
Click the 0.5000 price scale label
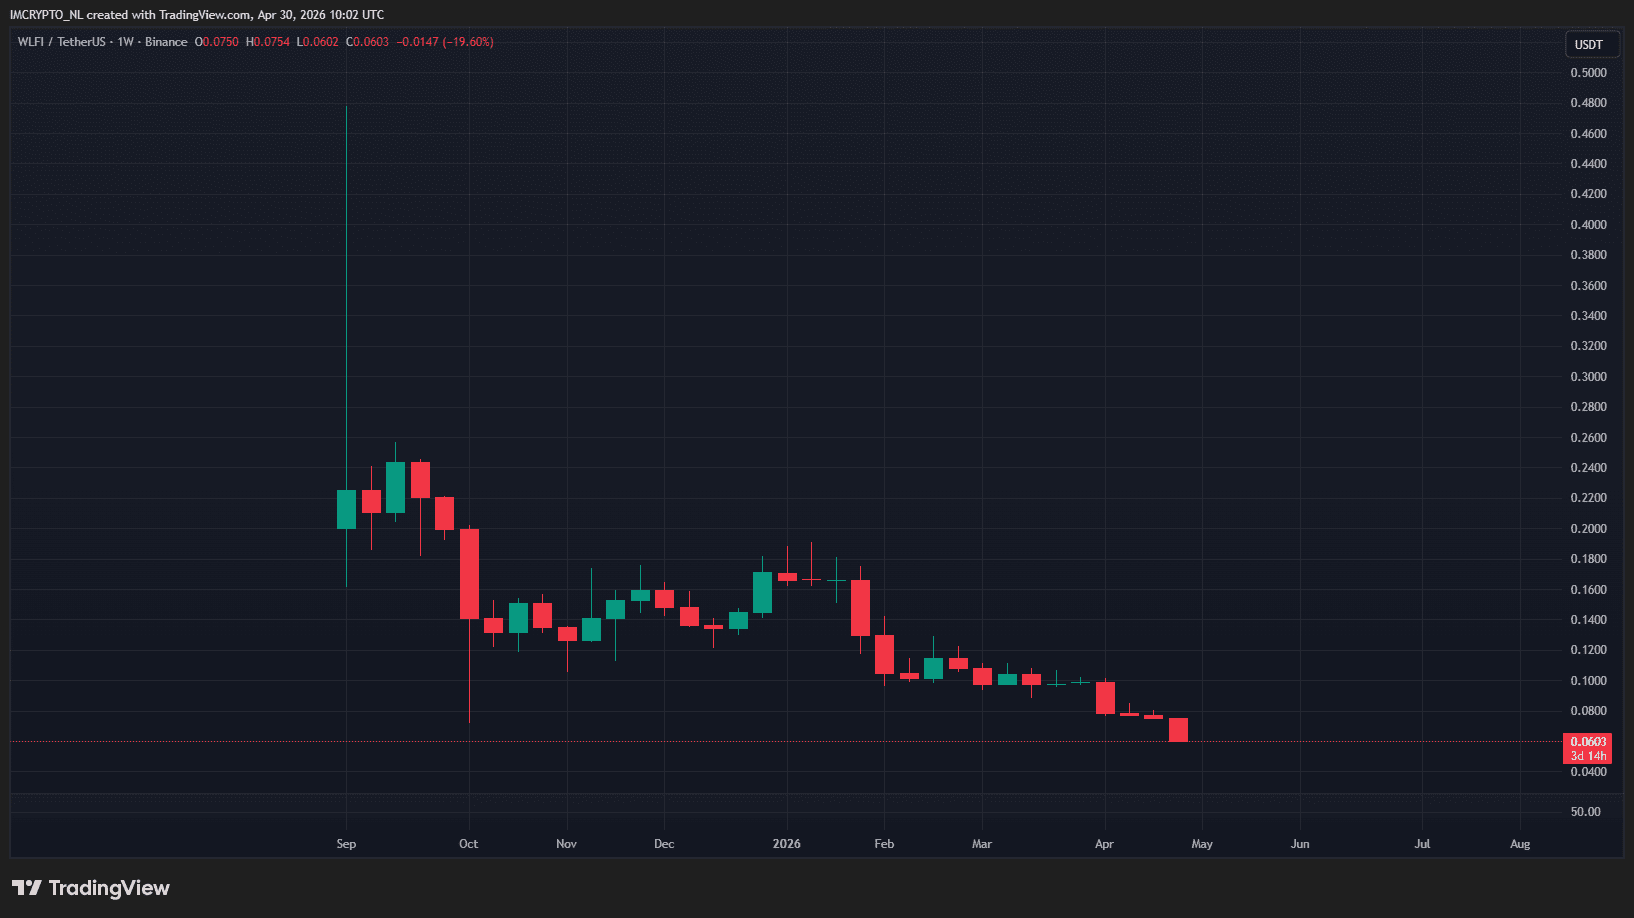click(1588, 73)
